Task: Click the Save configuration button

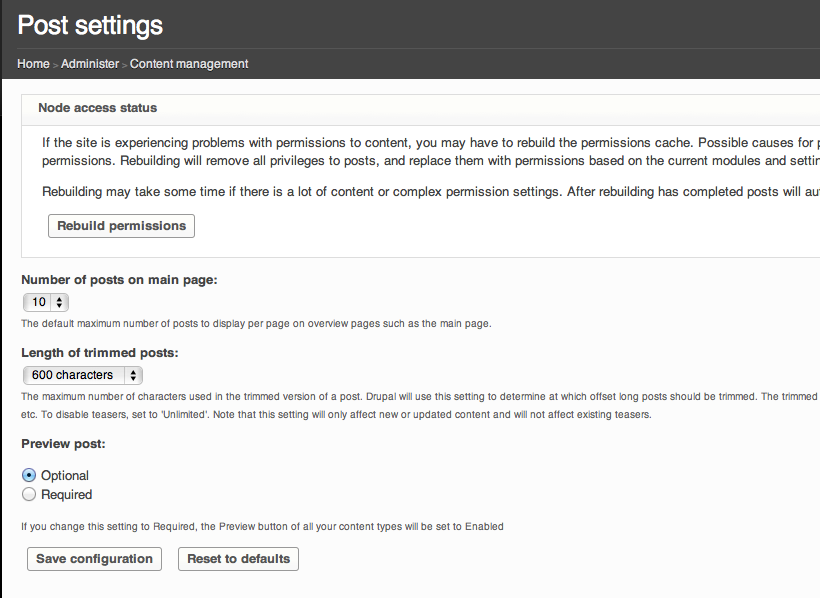Action: click(x=94, y=559)
